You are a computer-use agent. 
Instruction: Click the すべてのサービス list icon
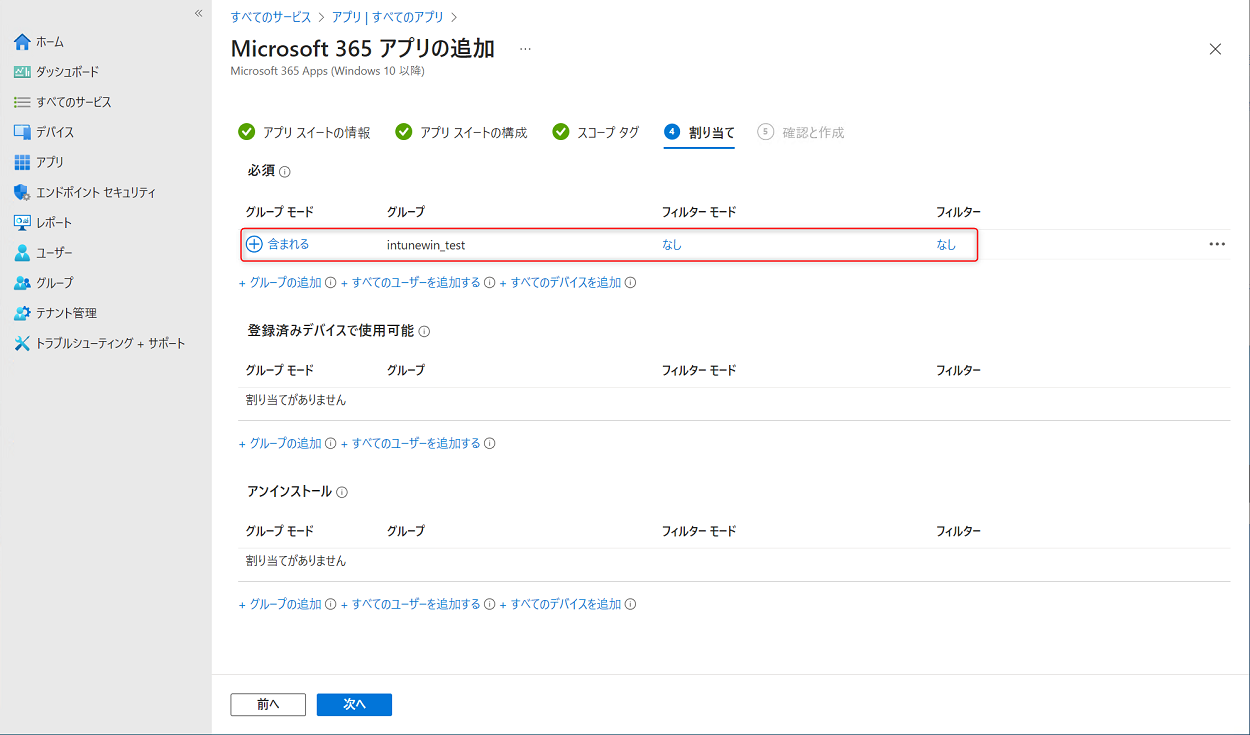[x=22, y=102]
